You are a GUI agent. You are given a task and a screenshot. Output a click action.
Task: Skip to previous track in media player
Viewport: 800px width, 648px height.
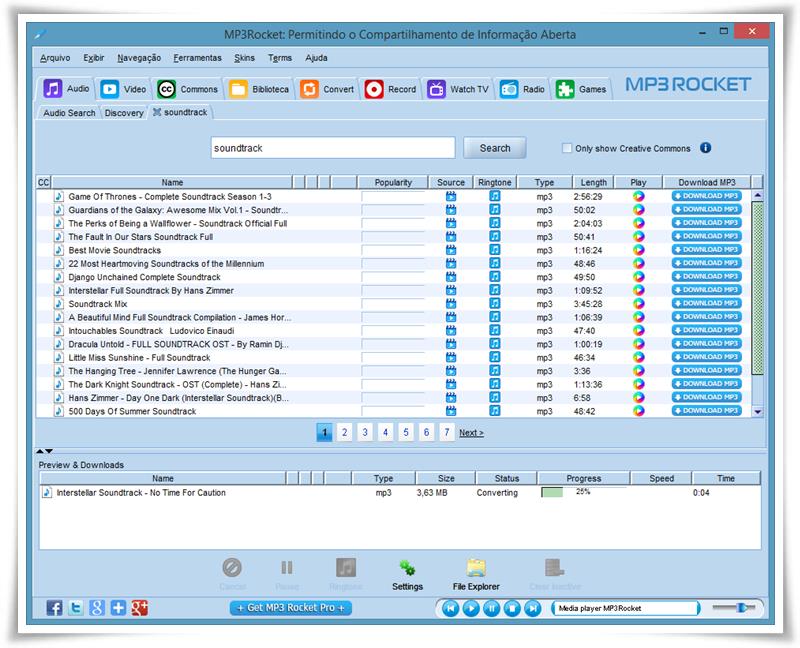[x=451, y=608]
